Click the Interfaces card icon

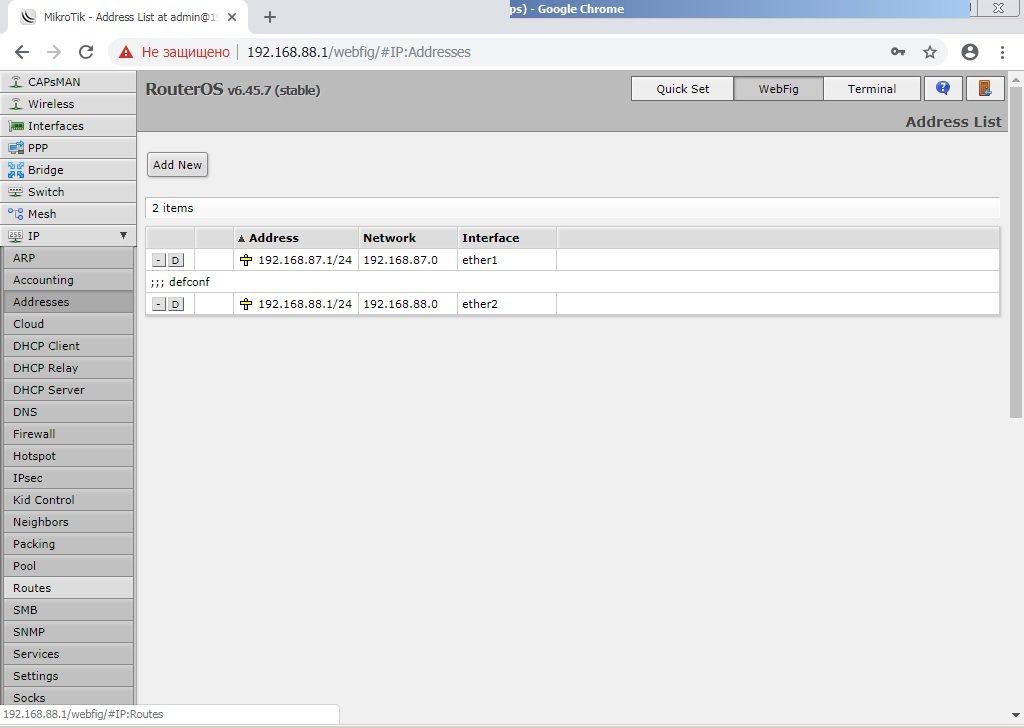[16, 126]
